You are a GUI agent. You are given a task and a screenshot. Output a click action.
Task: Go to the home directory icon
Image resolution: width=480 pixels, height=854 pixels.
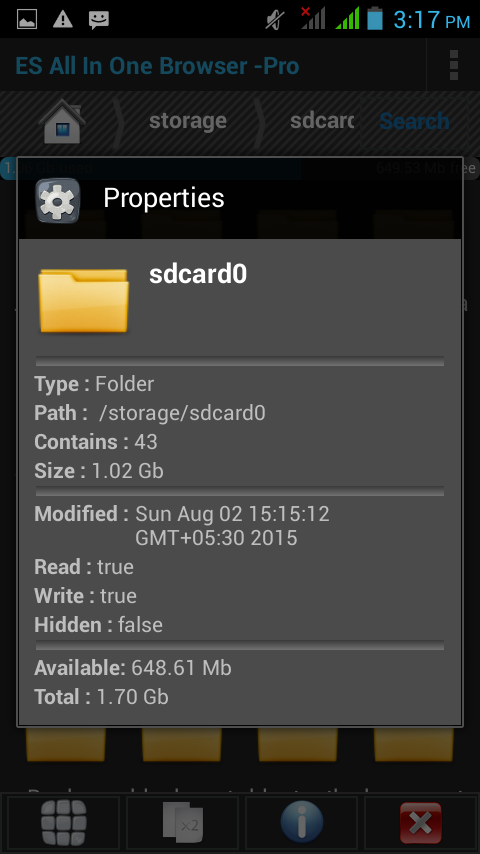click(x=62, y=121)
